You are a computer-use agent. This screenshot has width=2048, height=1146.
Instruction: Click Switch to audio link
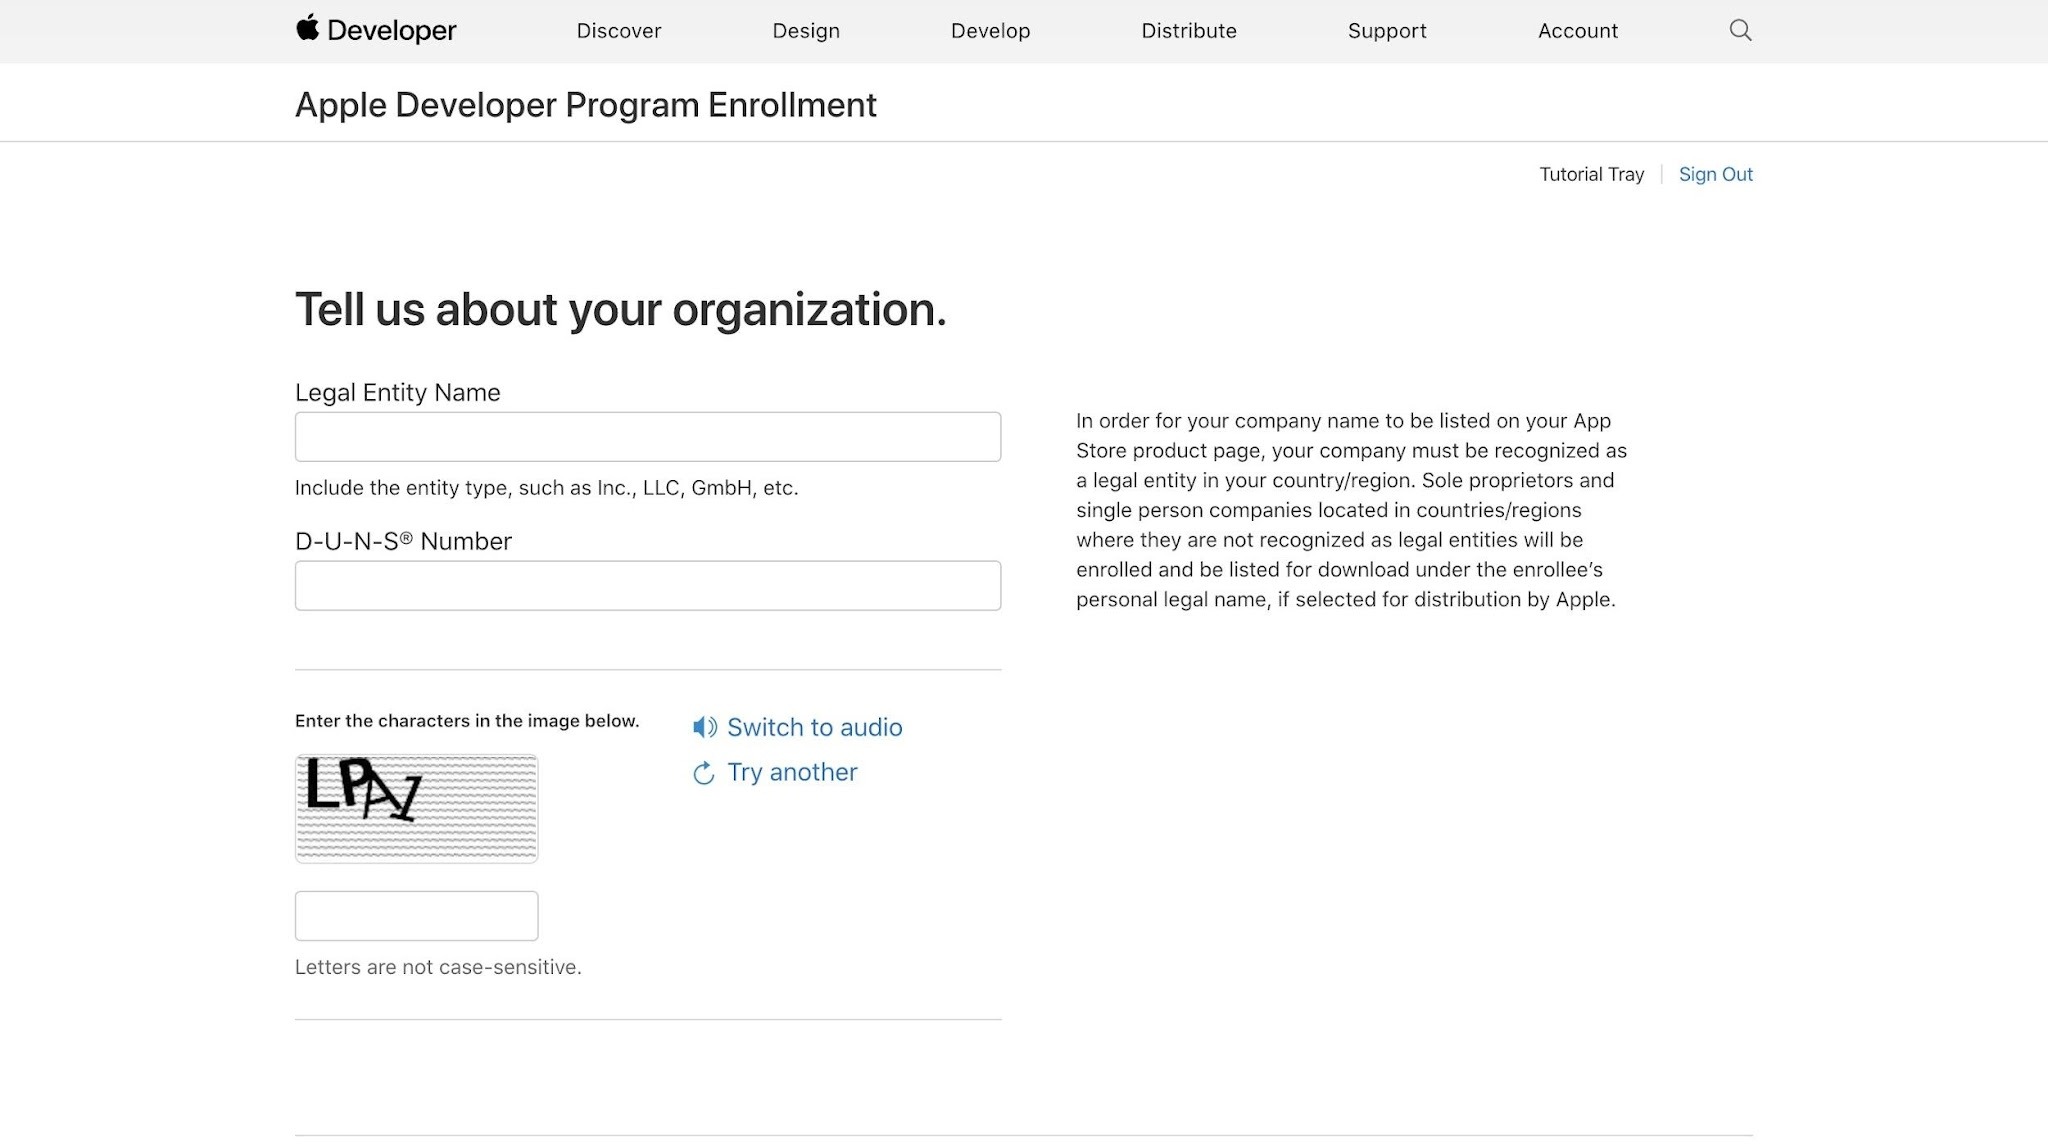click(x=814, y=727)
